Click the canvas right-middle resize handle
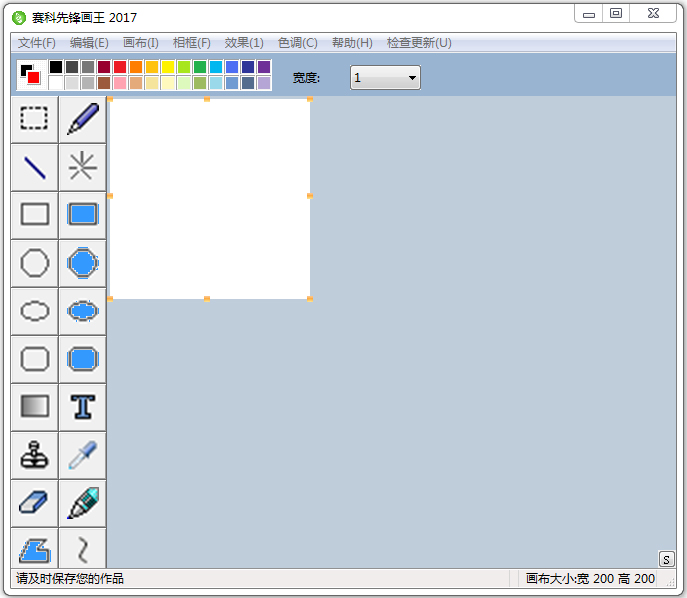Viewport: 687px width, 598px height. tap(310, 196)
